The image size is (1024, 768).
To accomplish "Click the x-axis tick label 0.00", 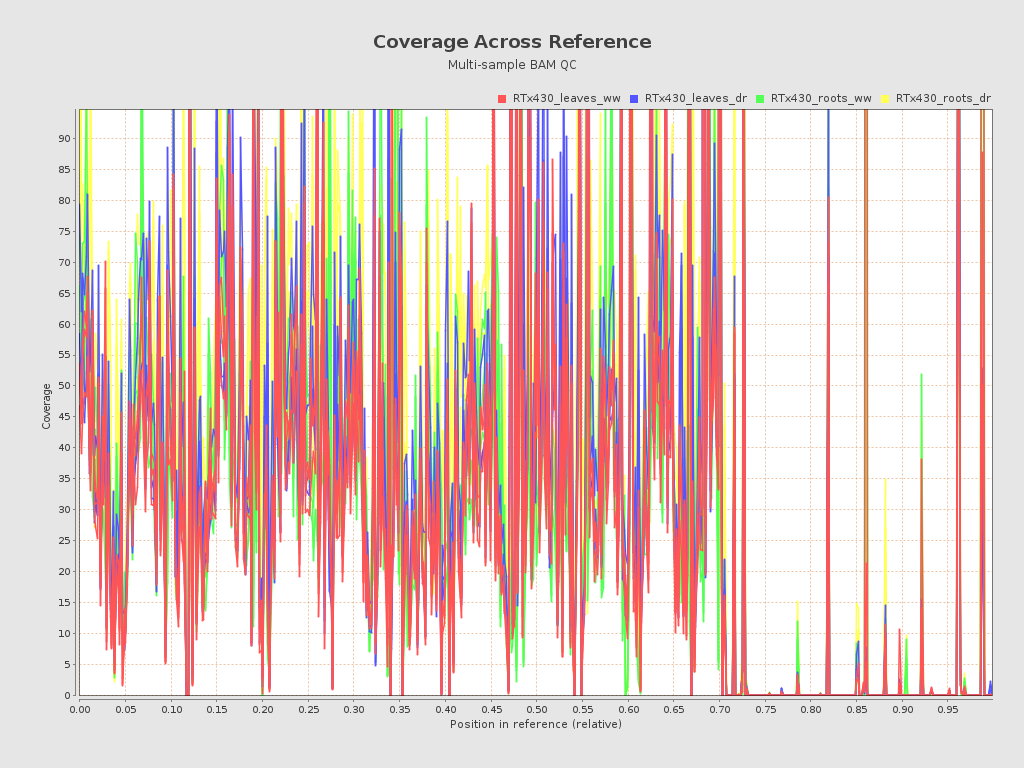I will [x=80, y=710].
